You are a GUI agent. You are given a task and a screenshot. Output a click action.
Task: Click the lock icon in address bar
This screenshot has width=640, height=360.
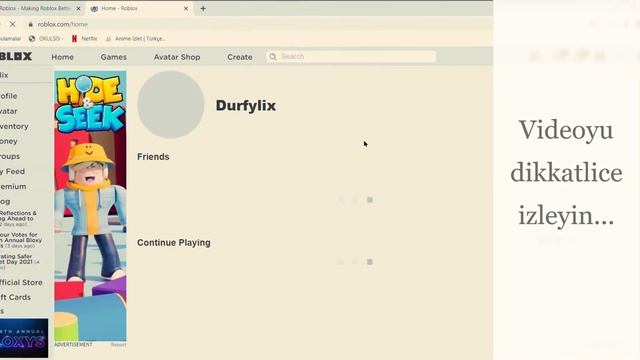coord(30,24)
